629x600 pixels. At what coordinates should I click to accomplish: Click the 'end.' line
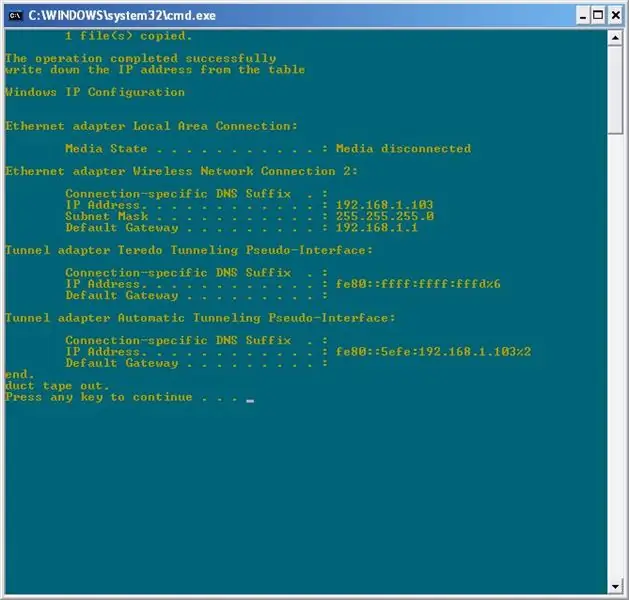pyautogui.click(x=20, y=375)
